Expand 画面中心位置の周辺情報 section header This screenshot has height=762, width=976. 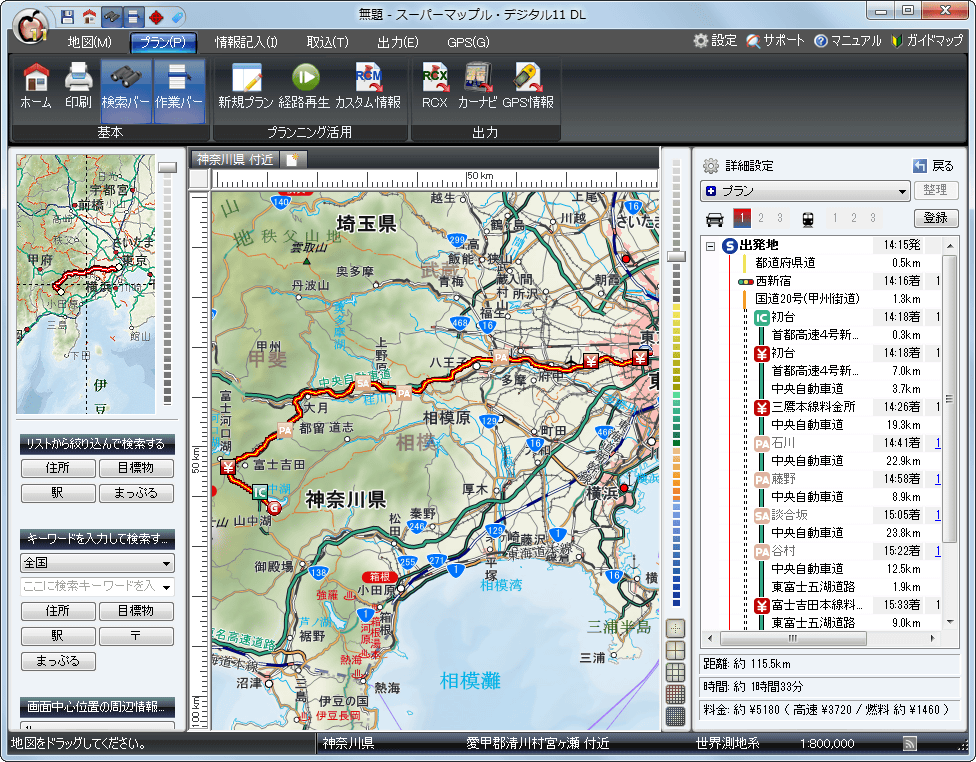click(97, 707)
